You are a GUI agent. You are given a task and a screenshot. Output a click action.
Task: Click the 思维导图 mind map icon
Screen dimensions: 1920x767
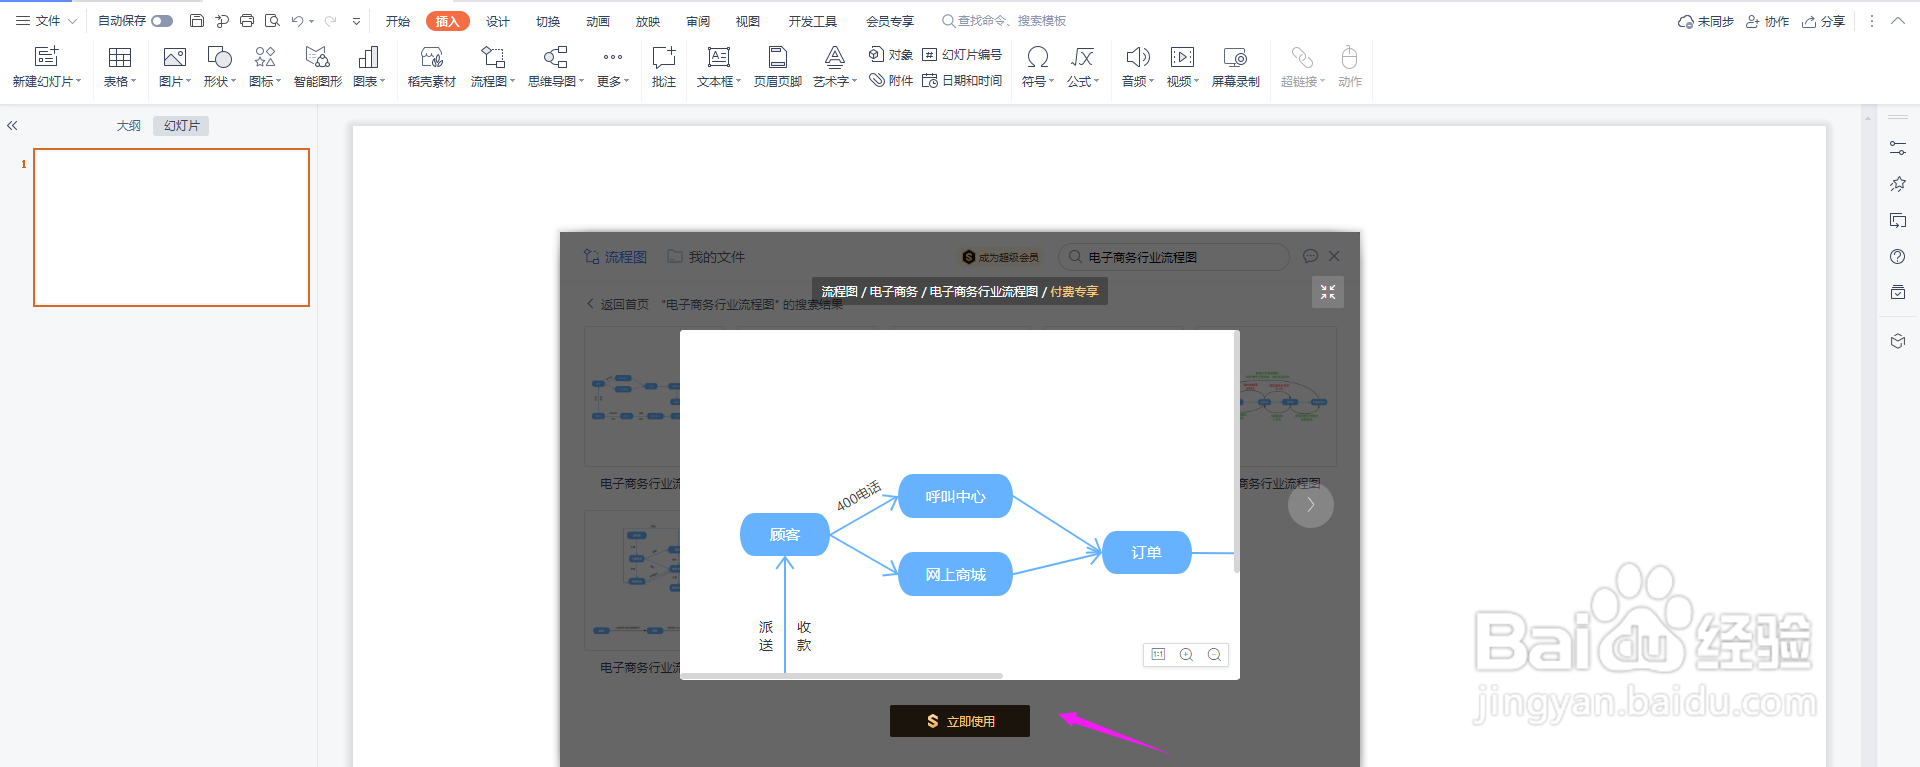click(556, 57)
